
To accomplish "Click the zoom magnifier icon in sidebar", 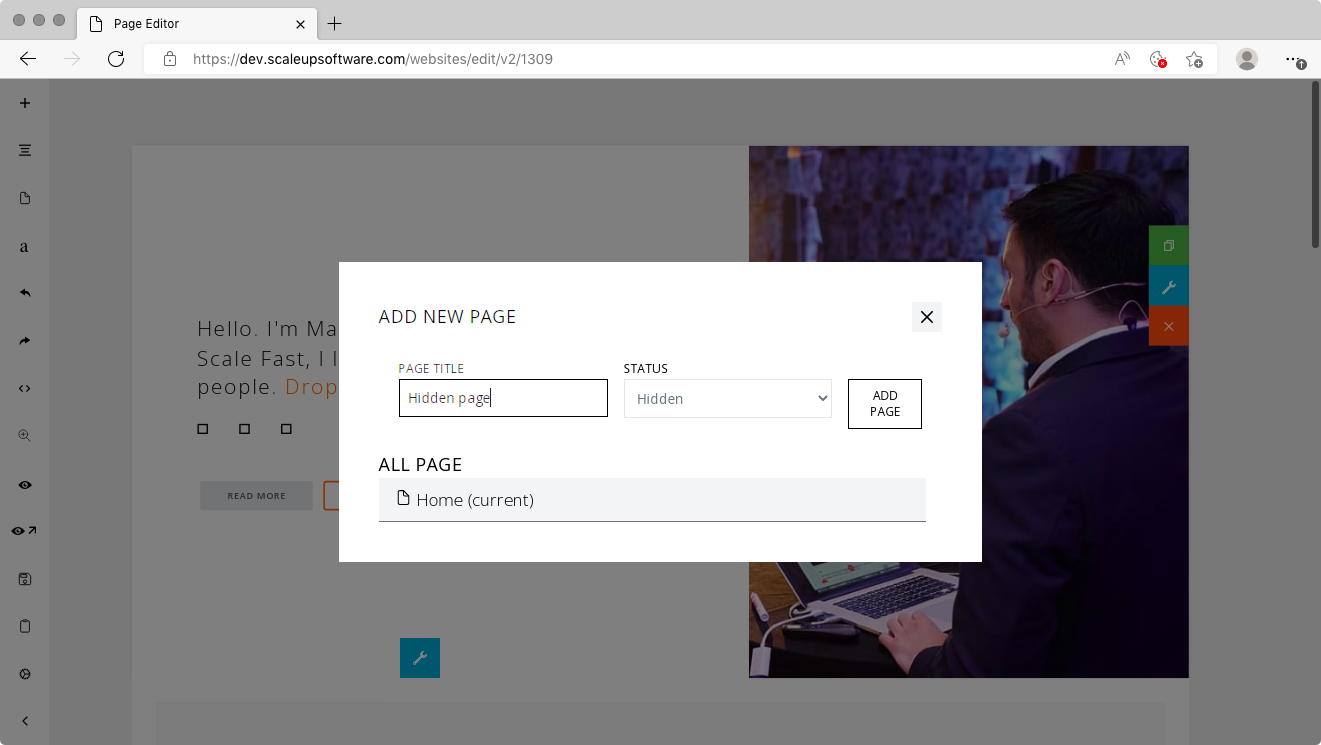I will pyautogui.click(x=25, y=436).
